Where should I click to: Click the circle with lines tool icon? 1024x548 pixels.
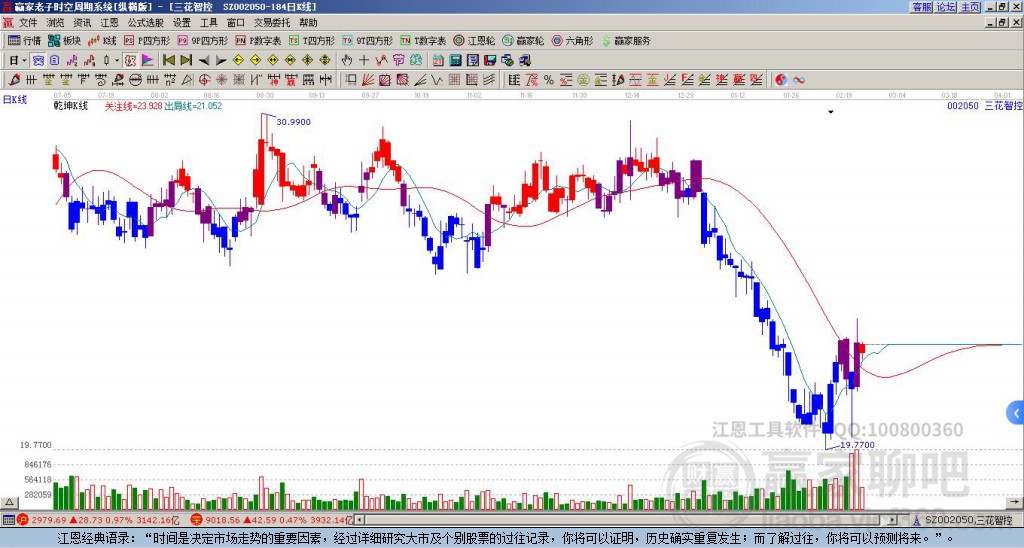pos(135,80)
